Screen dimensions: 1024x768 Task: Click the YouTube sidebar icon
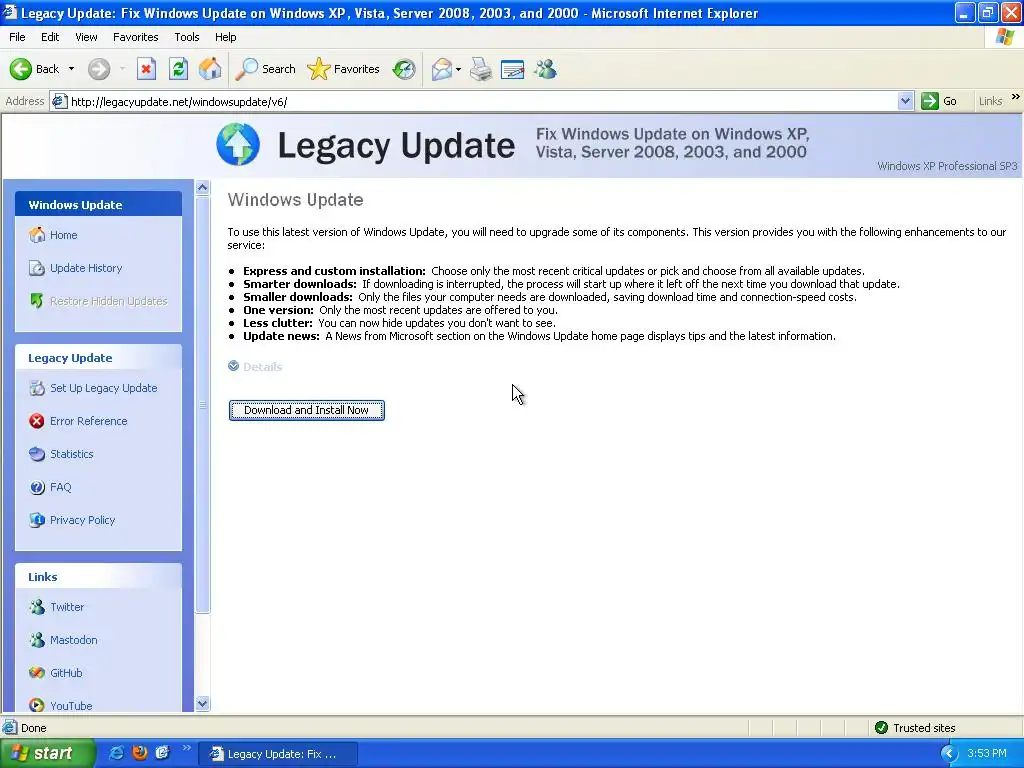37,705
